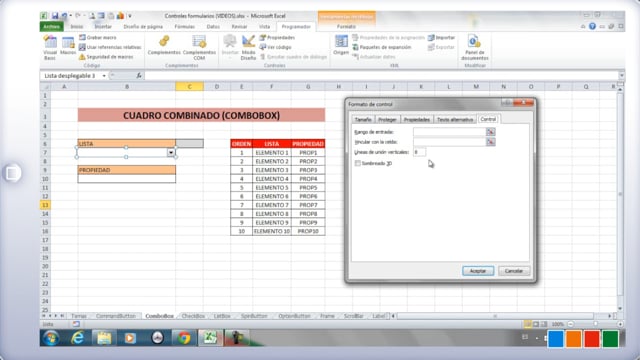Click the fx insert function icon
Viewport: 640px width, 360px height.
(x=139, y=76)
